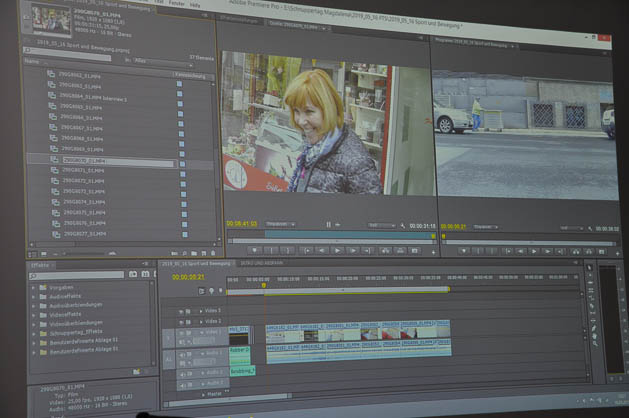Toggle the Snap button in the timeline

click(201, 291)
